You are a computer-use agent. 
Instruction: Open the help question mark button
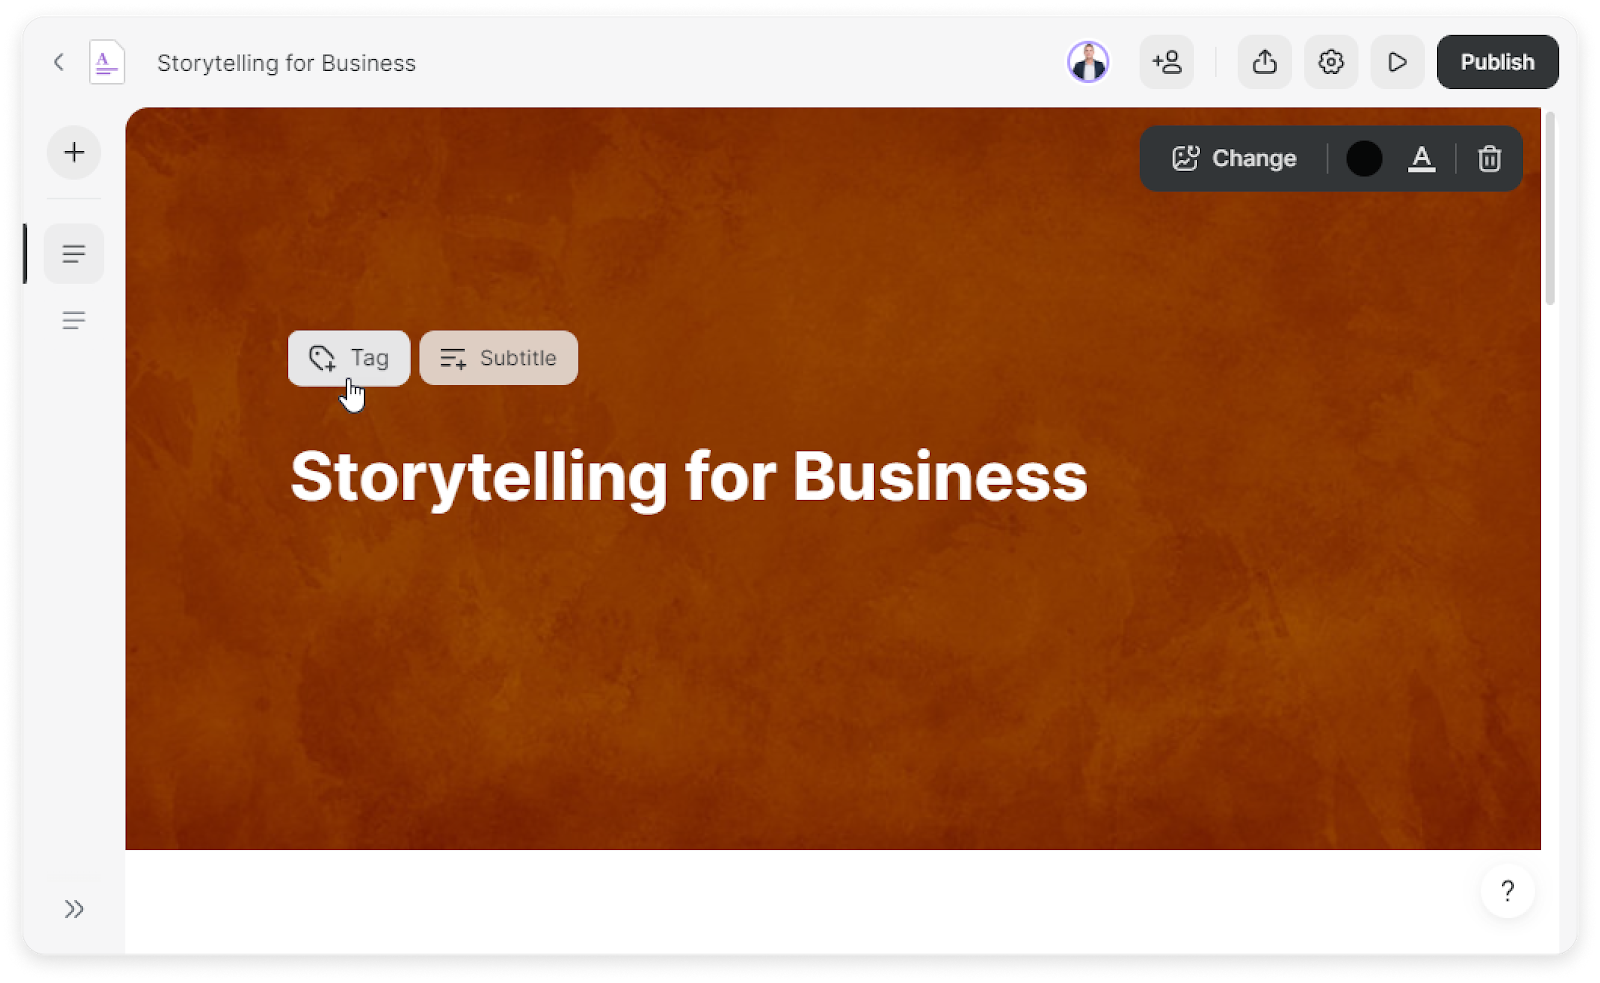tap(1507, 890)
